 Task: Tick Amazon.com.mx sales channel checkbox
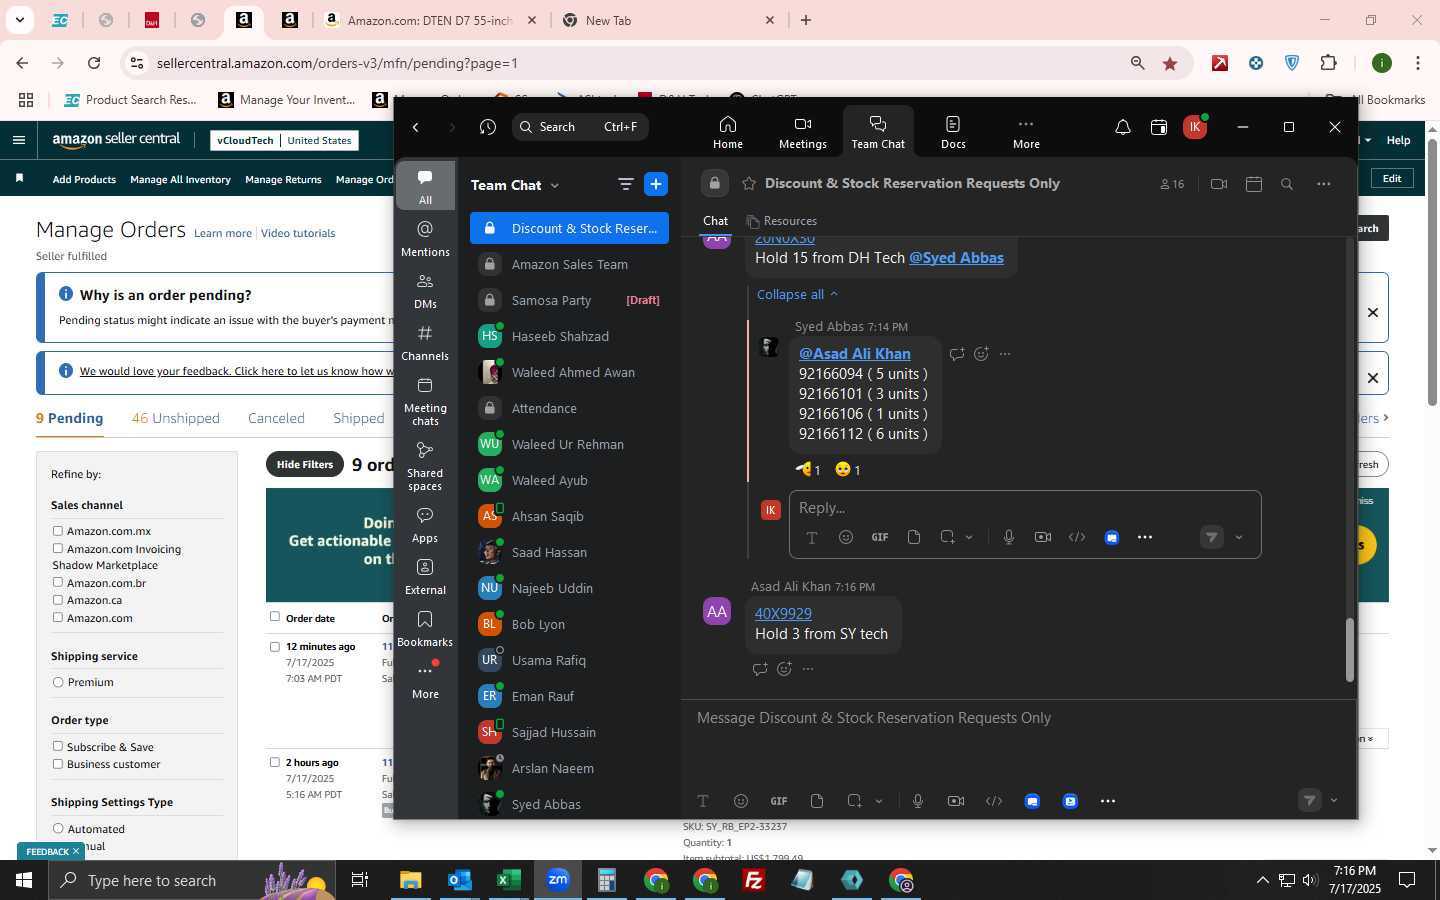pyautogui.click(x=58, y=531)
